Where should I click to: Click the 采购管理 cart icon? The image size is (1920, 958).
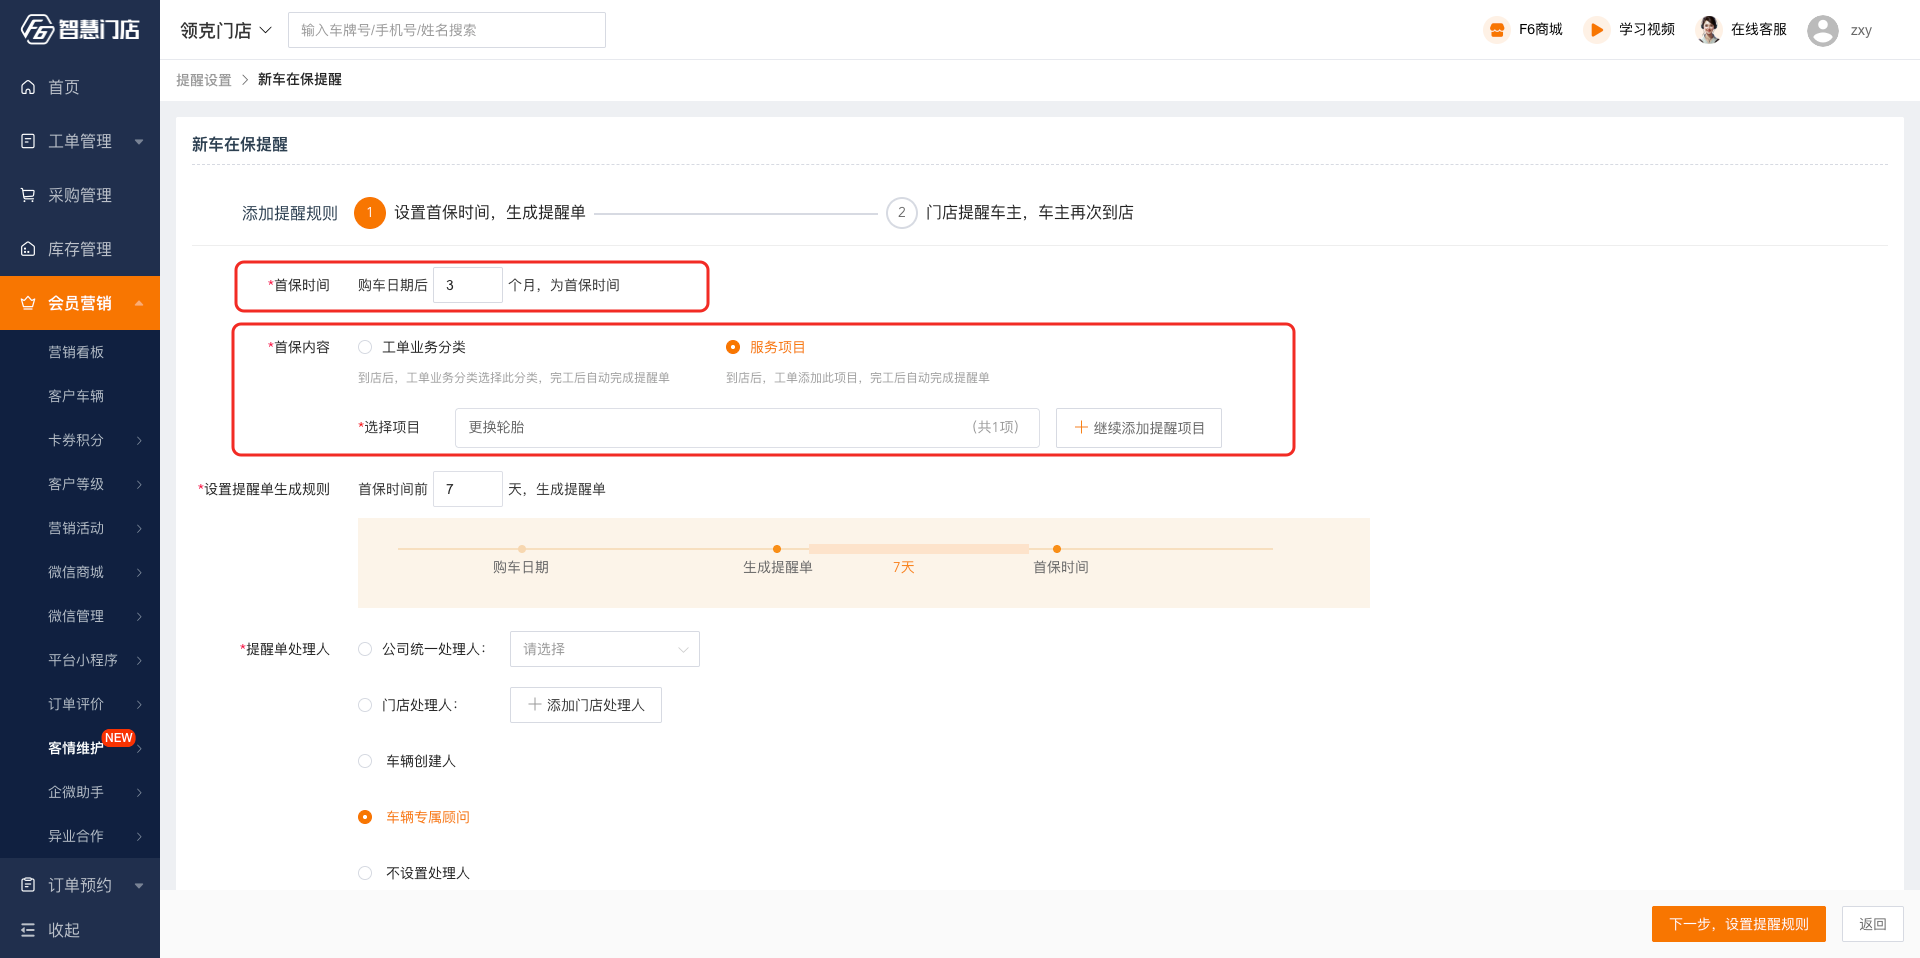28,195
